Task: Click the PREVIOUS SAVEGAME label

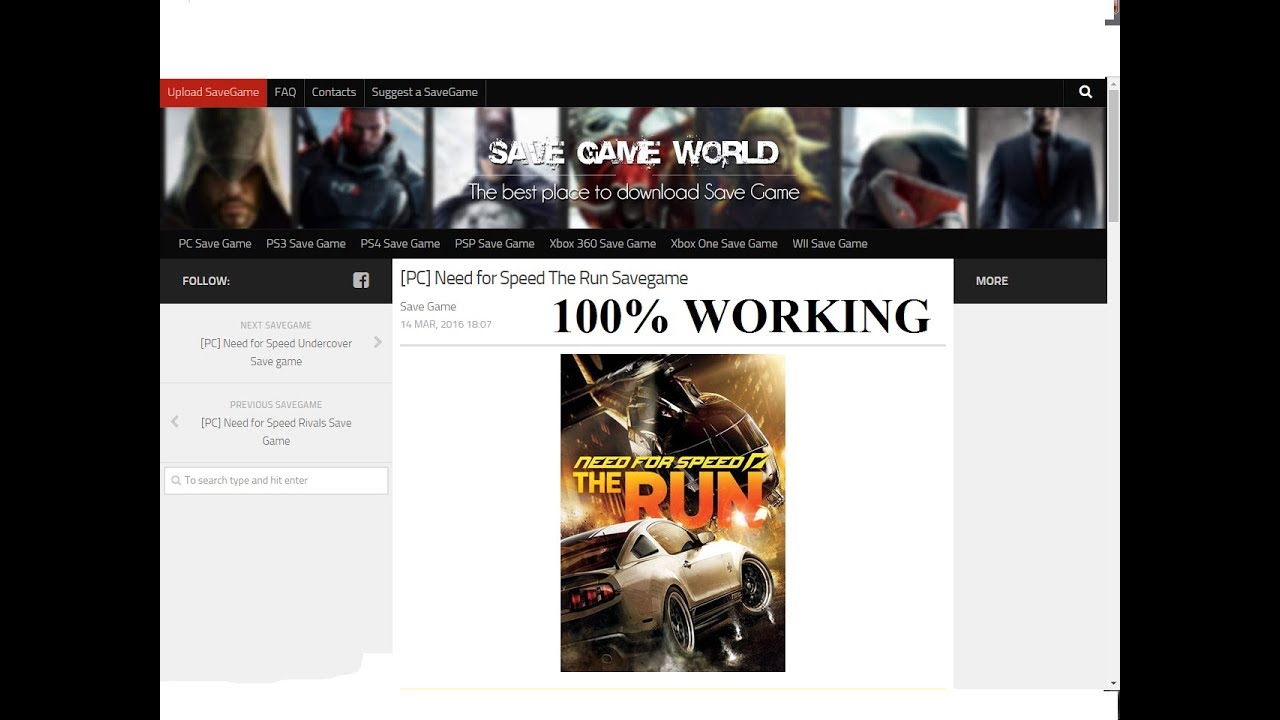Action: (x=276, y=405)
